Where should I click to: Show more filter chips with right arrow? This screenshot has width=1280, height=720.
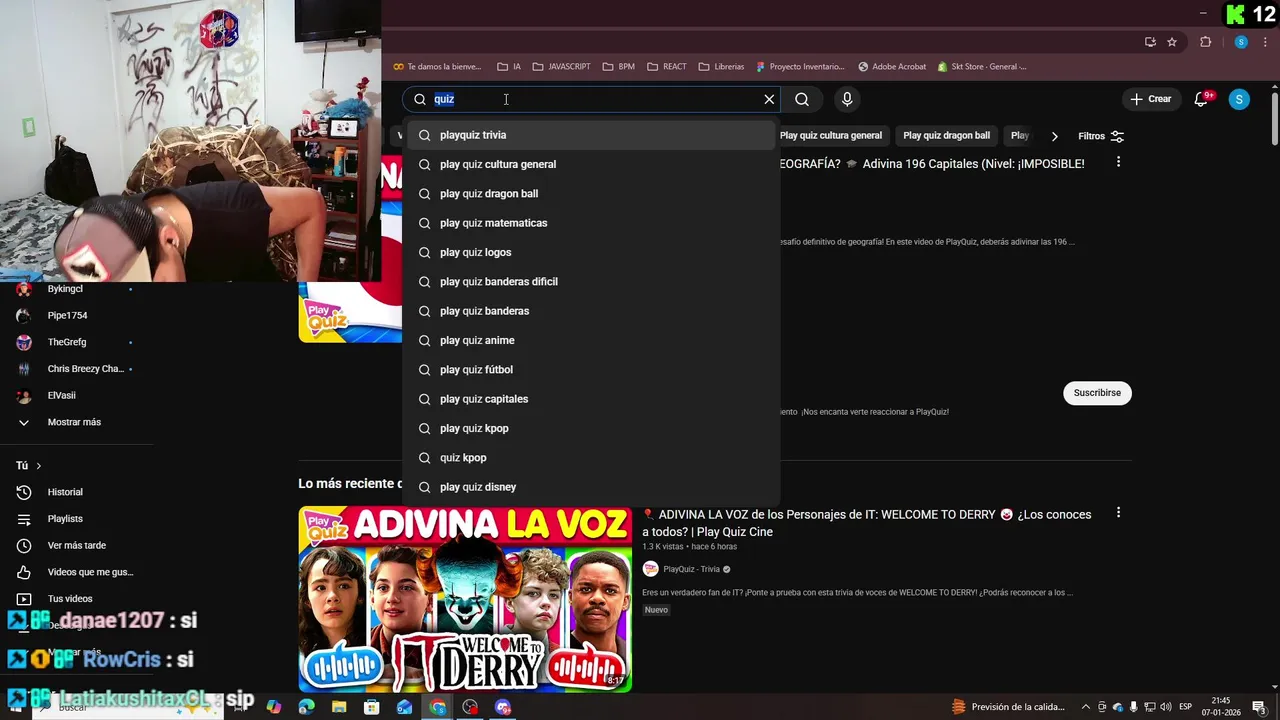pos(1054,136)
